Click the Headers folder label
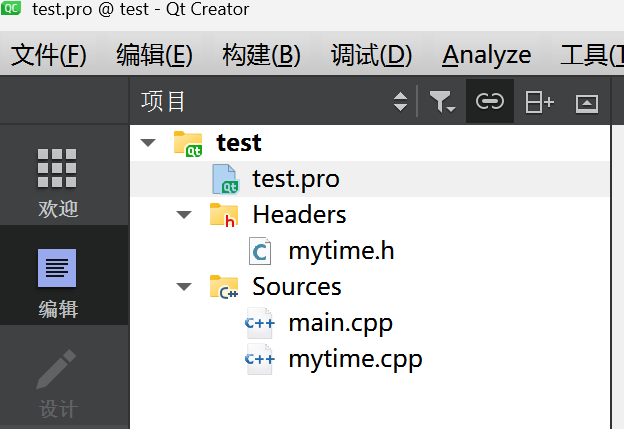Viewport: 624px width, 429px height. point(299,215)
